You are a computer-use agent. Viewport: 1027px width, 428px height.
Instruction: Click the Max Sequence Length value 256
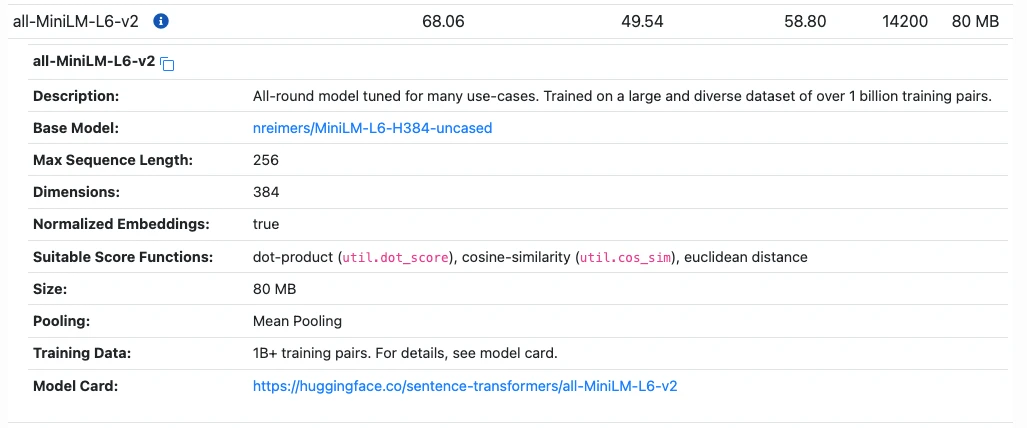click(x=266, y=160)
